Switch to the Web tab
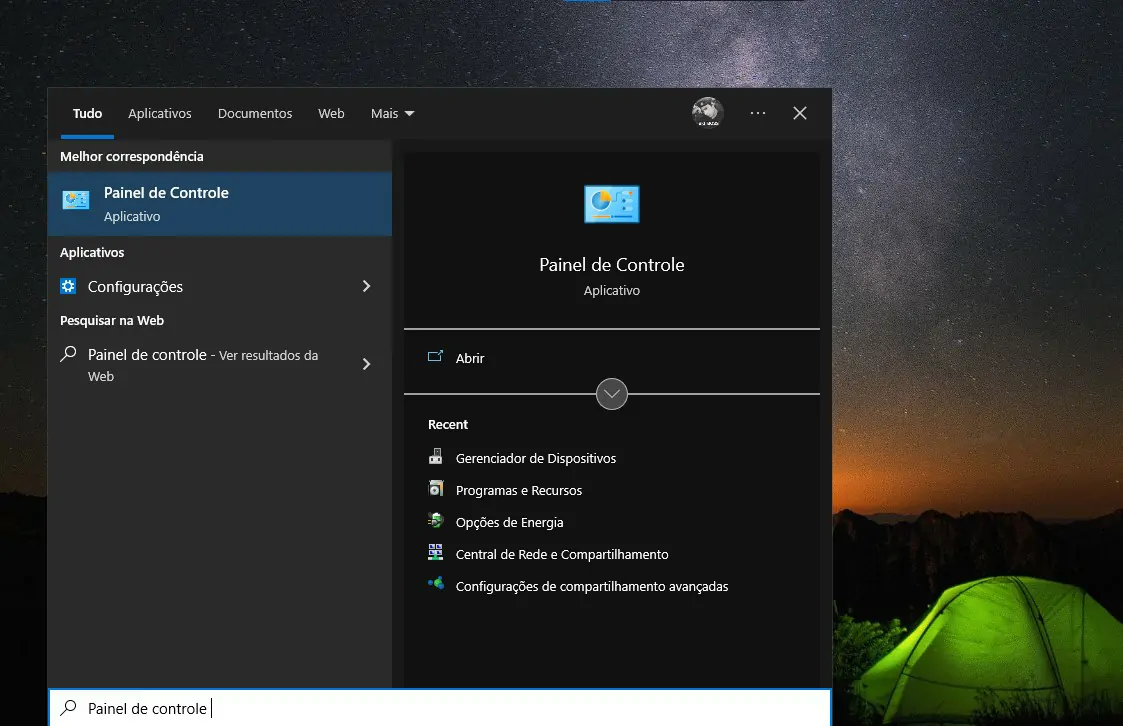 point(332,114)
